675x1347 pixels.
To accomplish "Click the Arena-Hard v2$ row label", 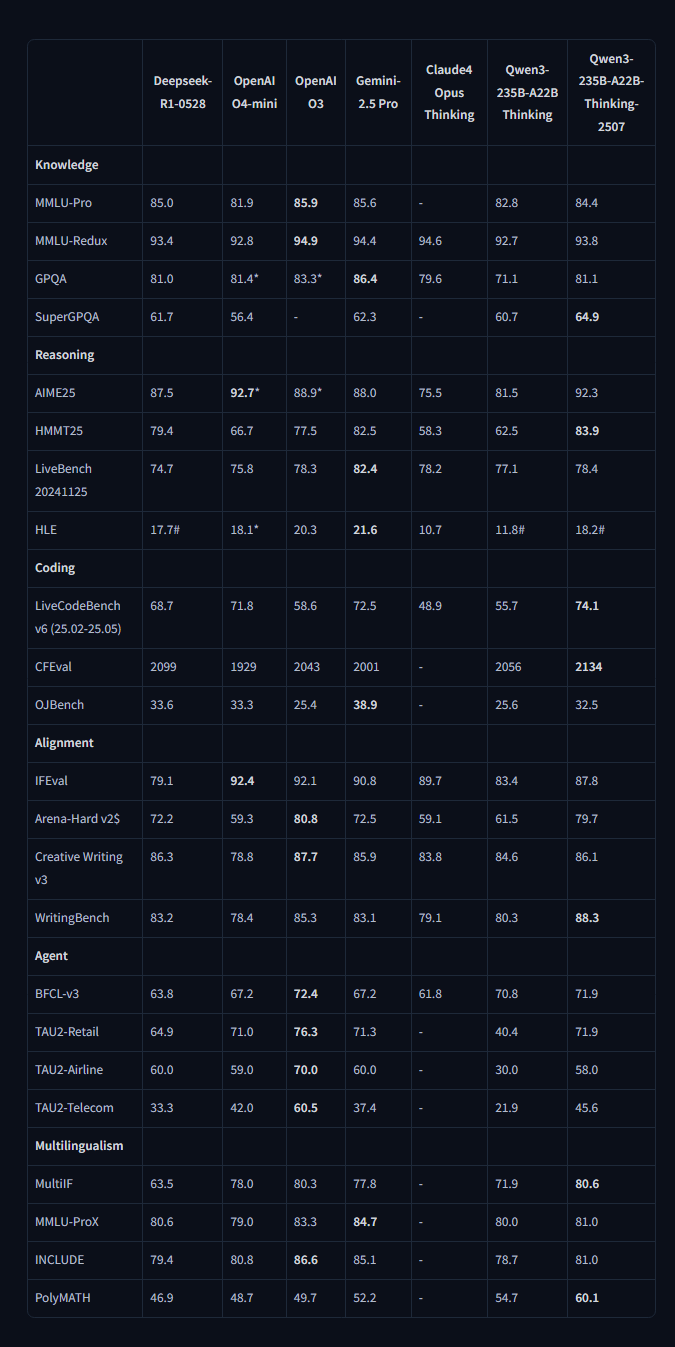I will click(x=77, y=819).
